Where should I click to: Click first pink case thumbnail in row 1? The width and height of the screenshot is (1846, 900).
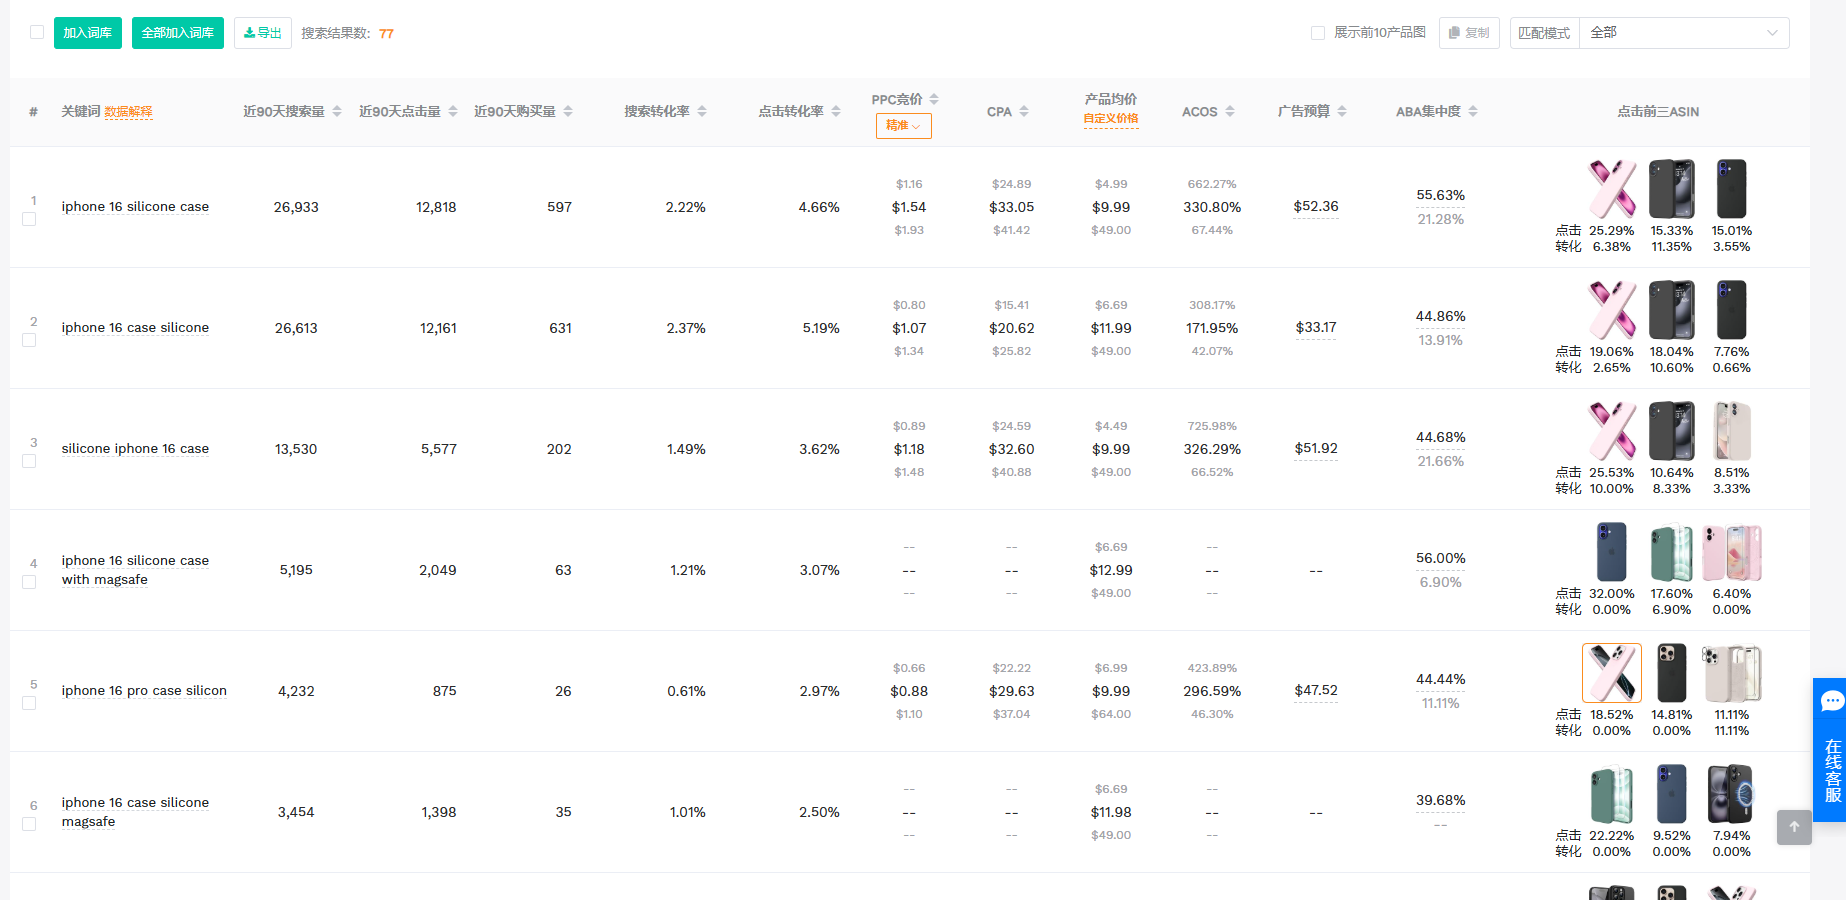(1612, 189)
